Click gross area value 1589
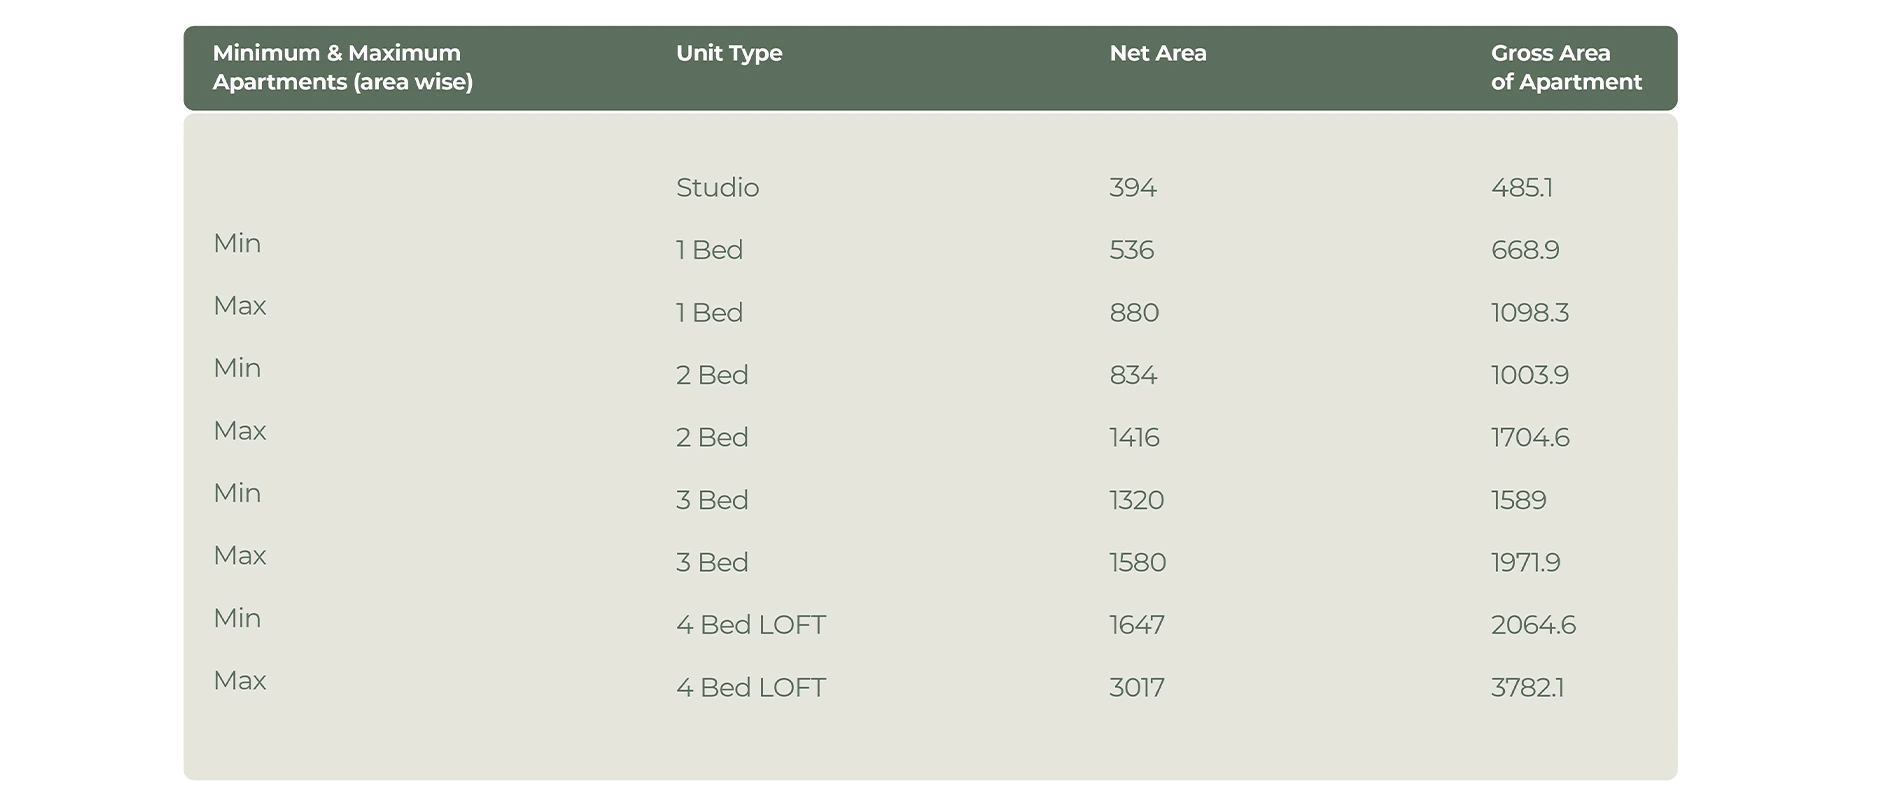 [1518, 500]
